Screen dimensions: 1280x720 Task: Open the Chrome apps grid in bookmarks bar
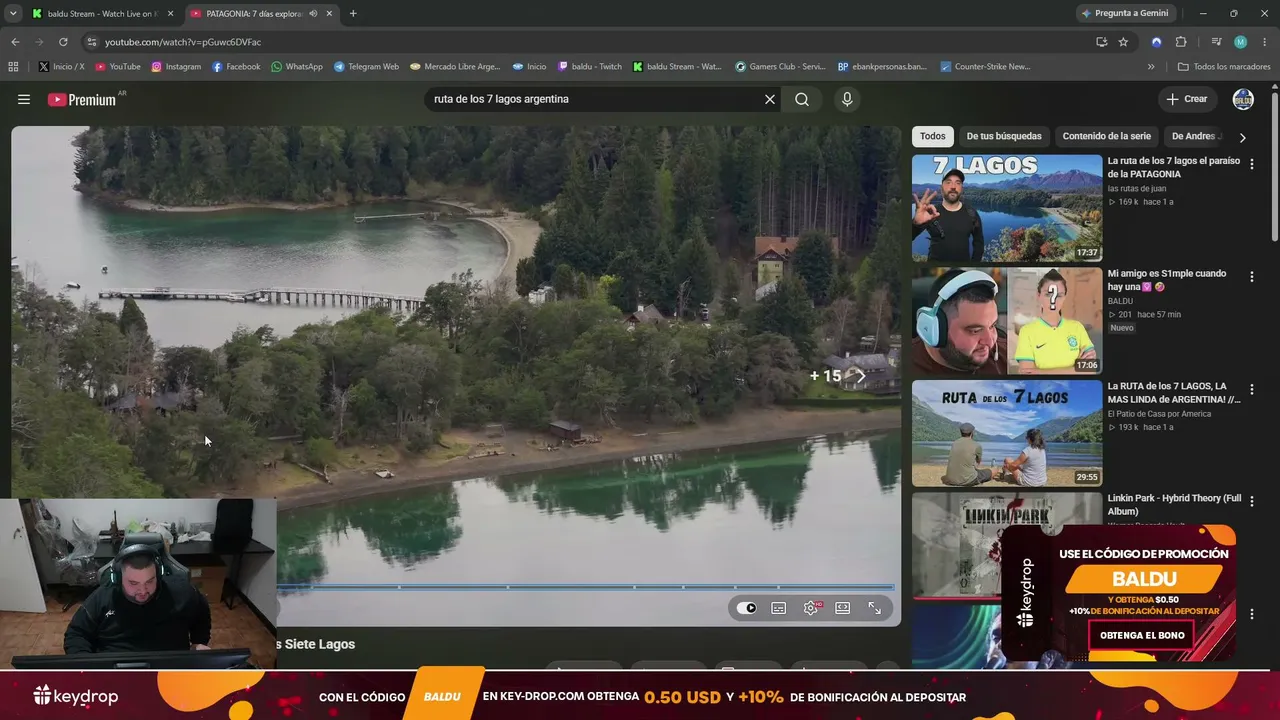click(13, 67)
